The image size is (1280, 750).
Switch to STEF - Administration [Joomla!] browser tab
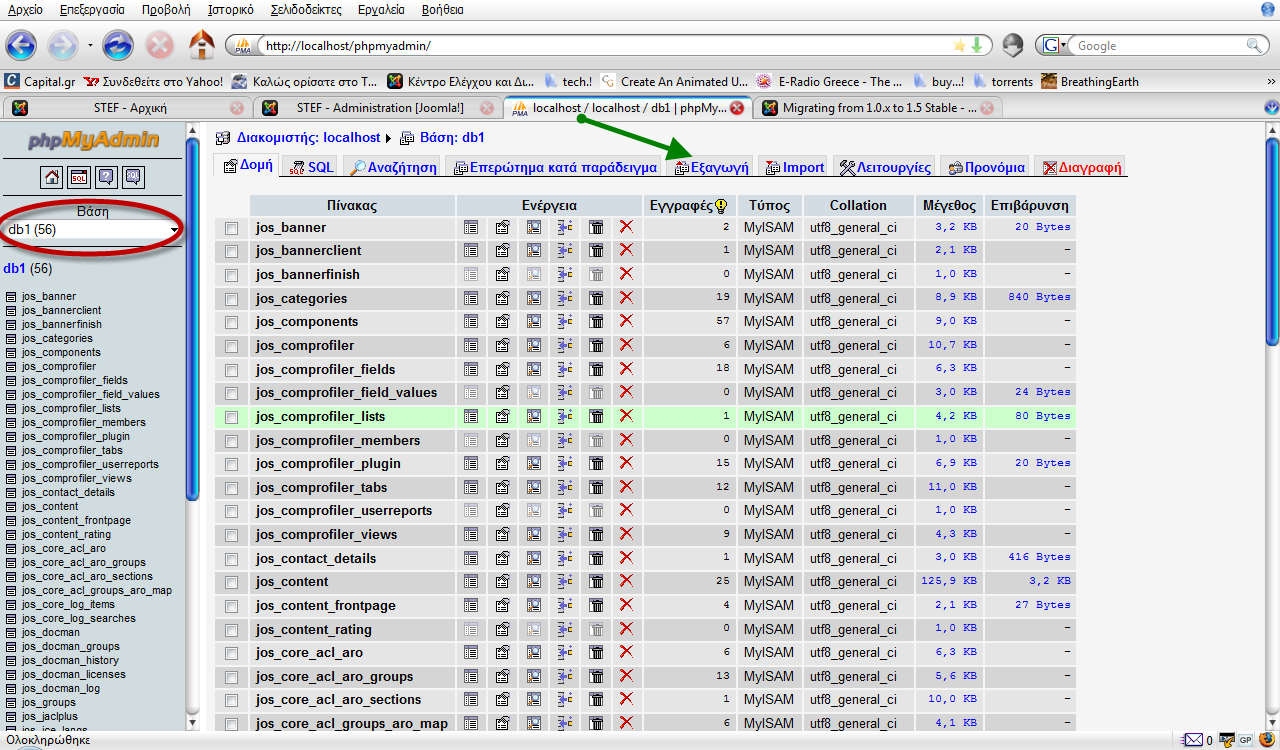pyautogui.click(x=376, y=107)
